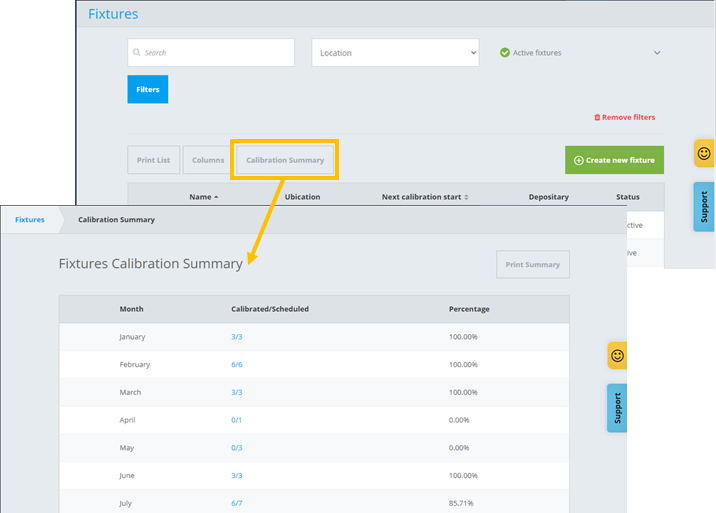Image resolution: width=716 pixels, height=513 pixels.
Task: Sort by Next calibration start arrows
Action: 466,197
